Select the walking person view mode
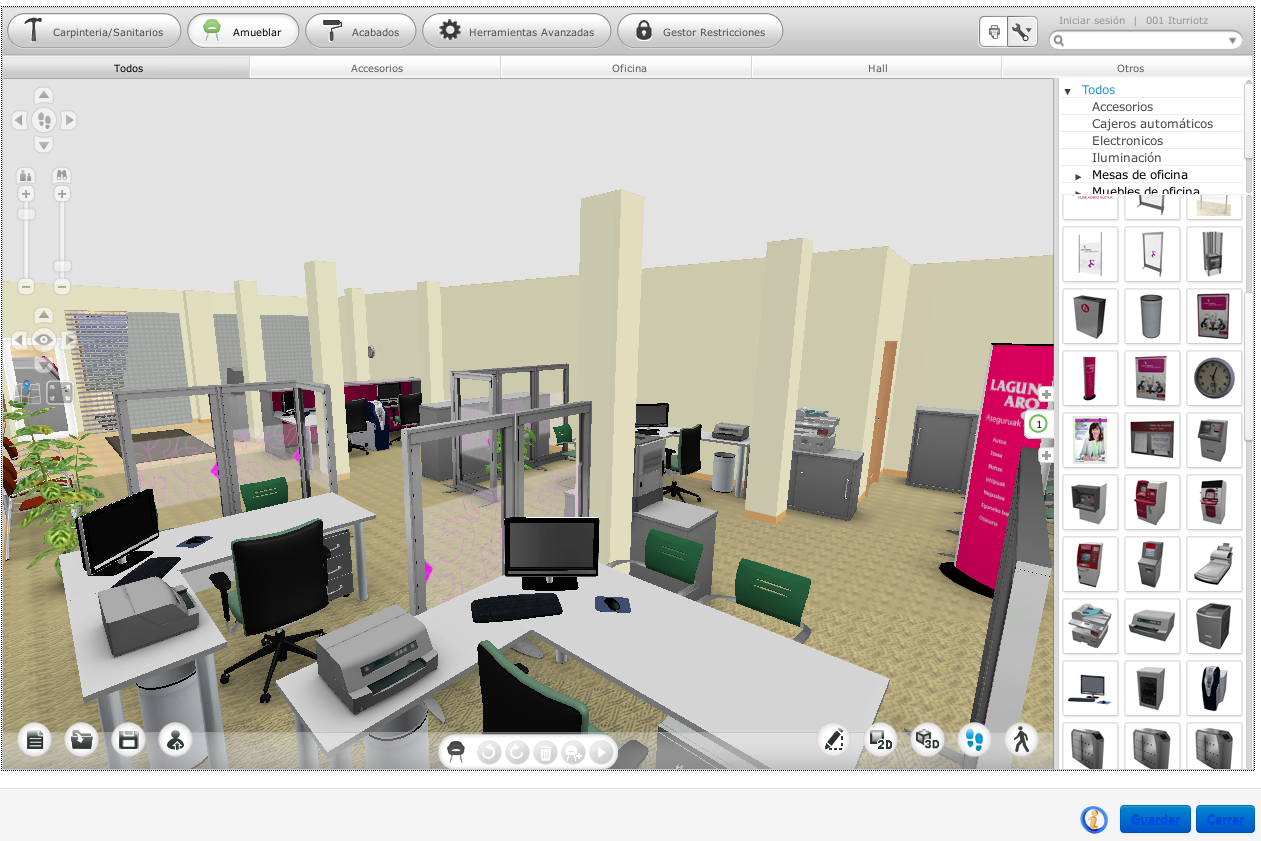The image size is (1261, 841). (1021, 740)
